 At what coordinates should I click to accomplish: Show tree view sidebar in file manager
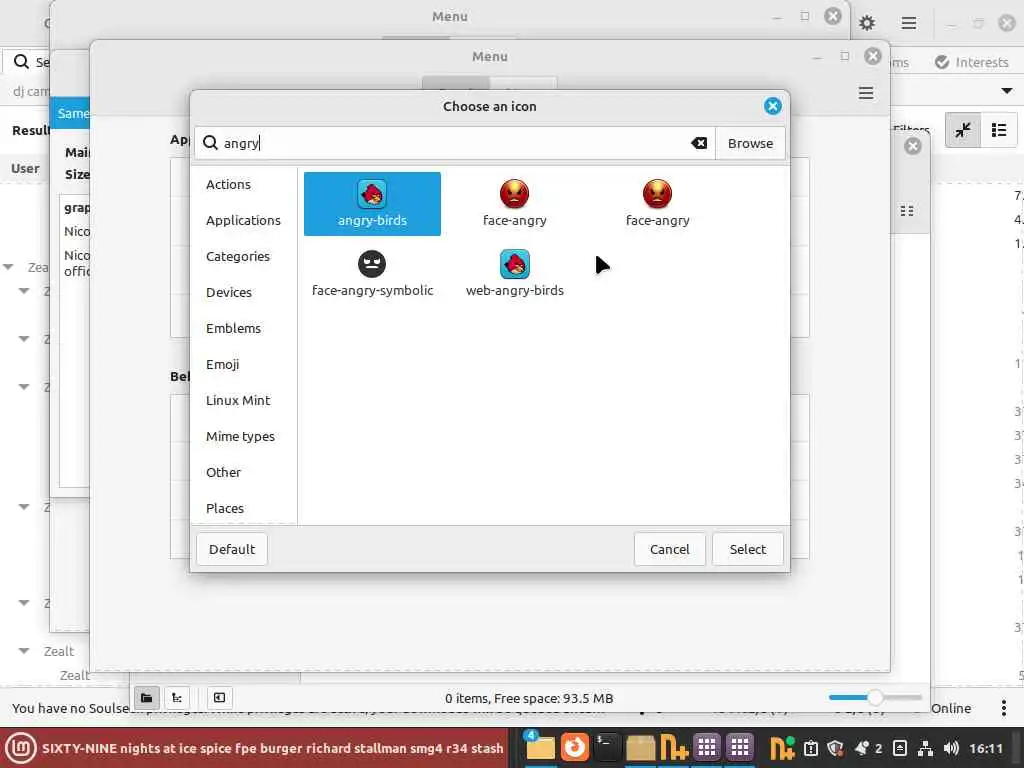pyautogui.click(x=177, y=698)
